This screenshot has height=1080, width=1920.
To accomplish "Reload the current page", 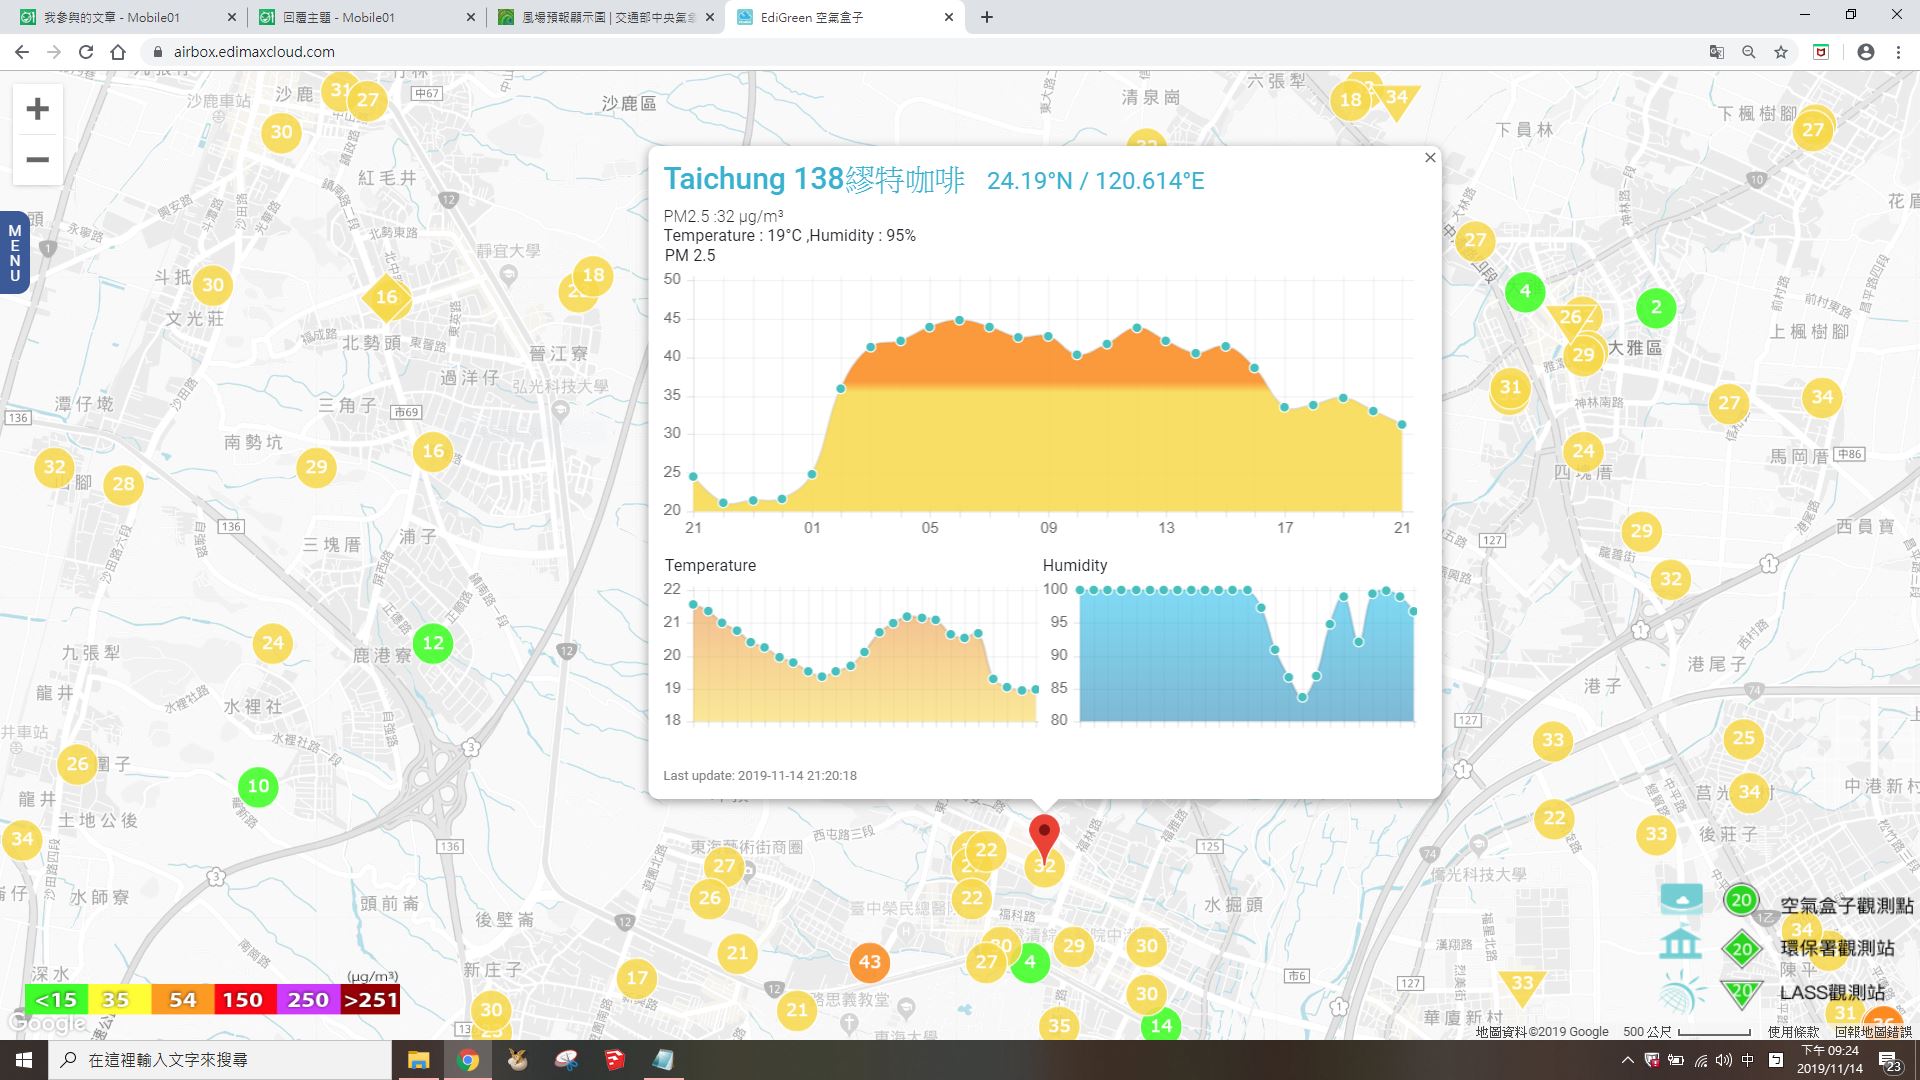I will pos(86,52).
